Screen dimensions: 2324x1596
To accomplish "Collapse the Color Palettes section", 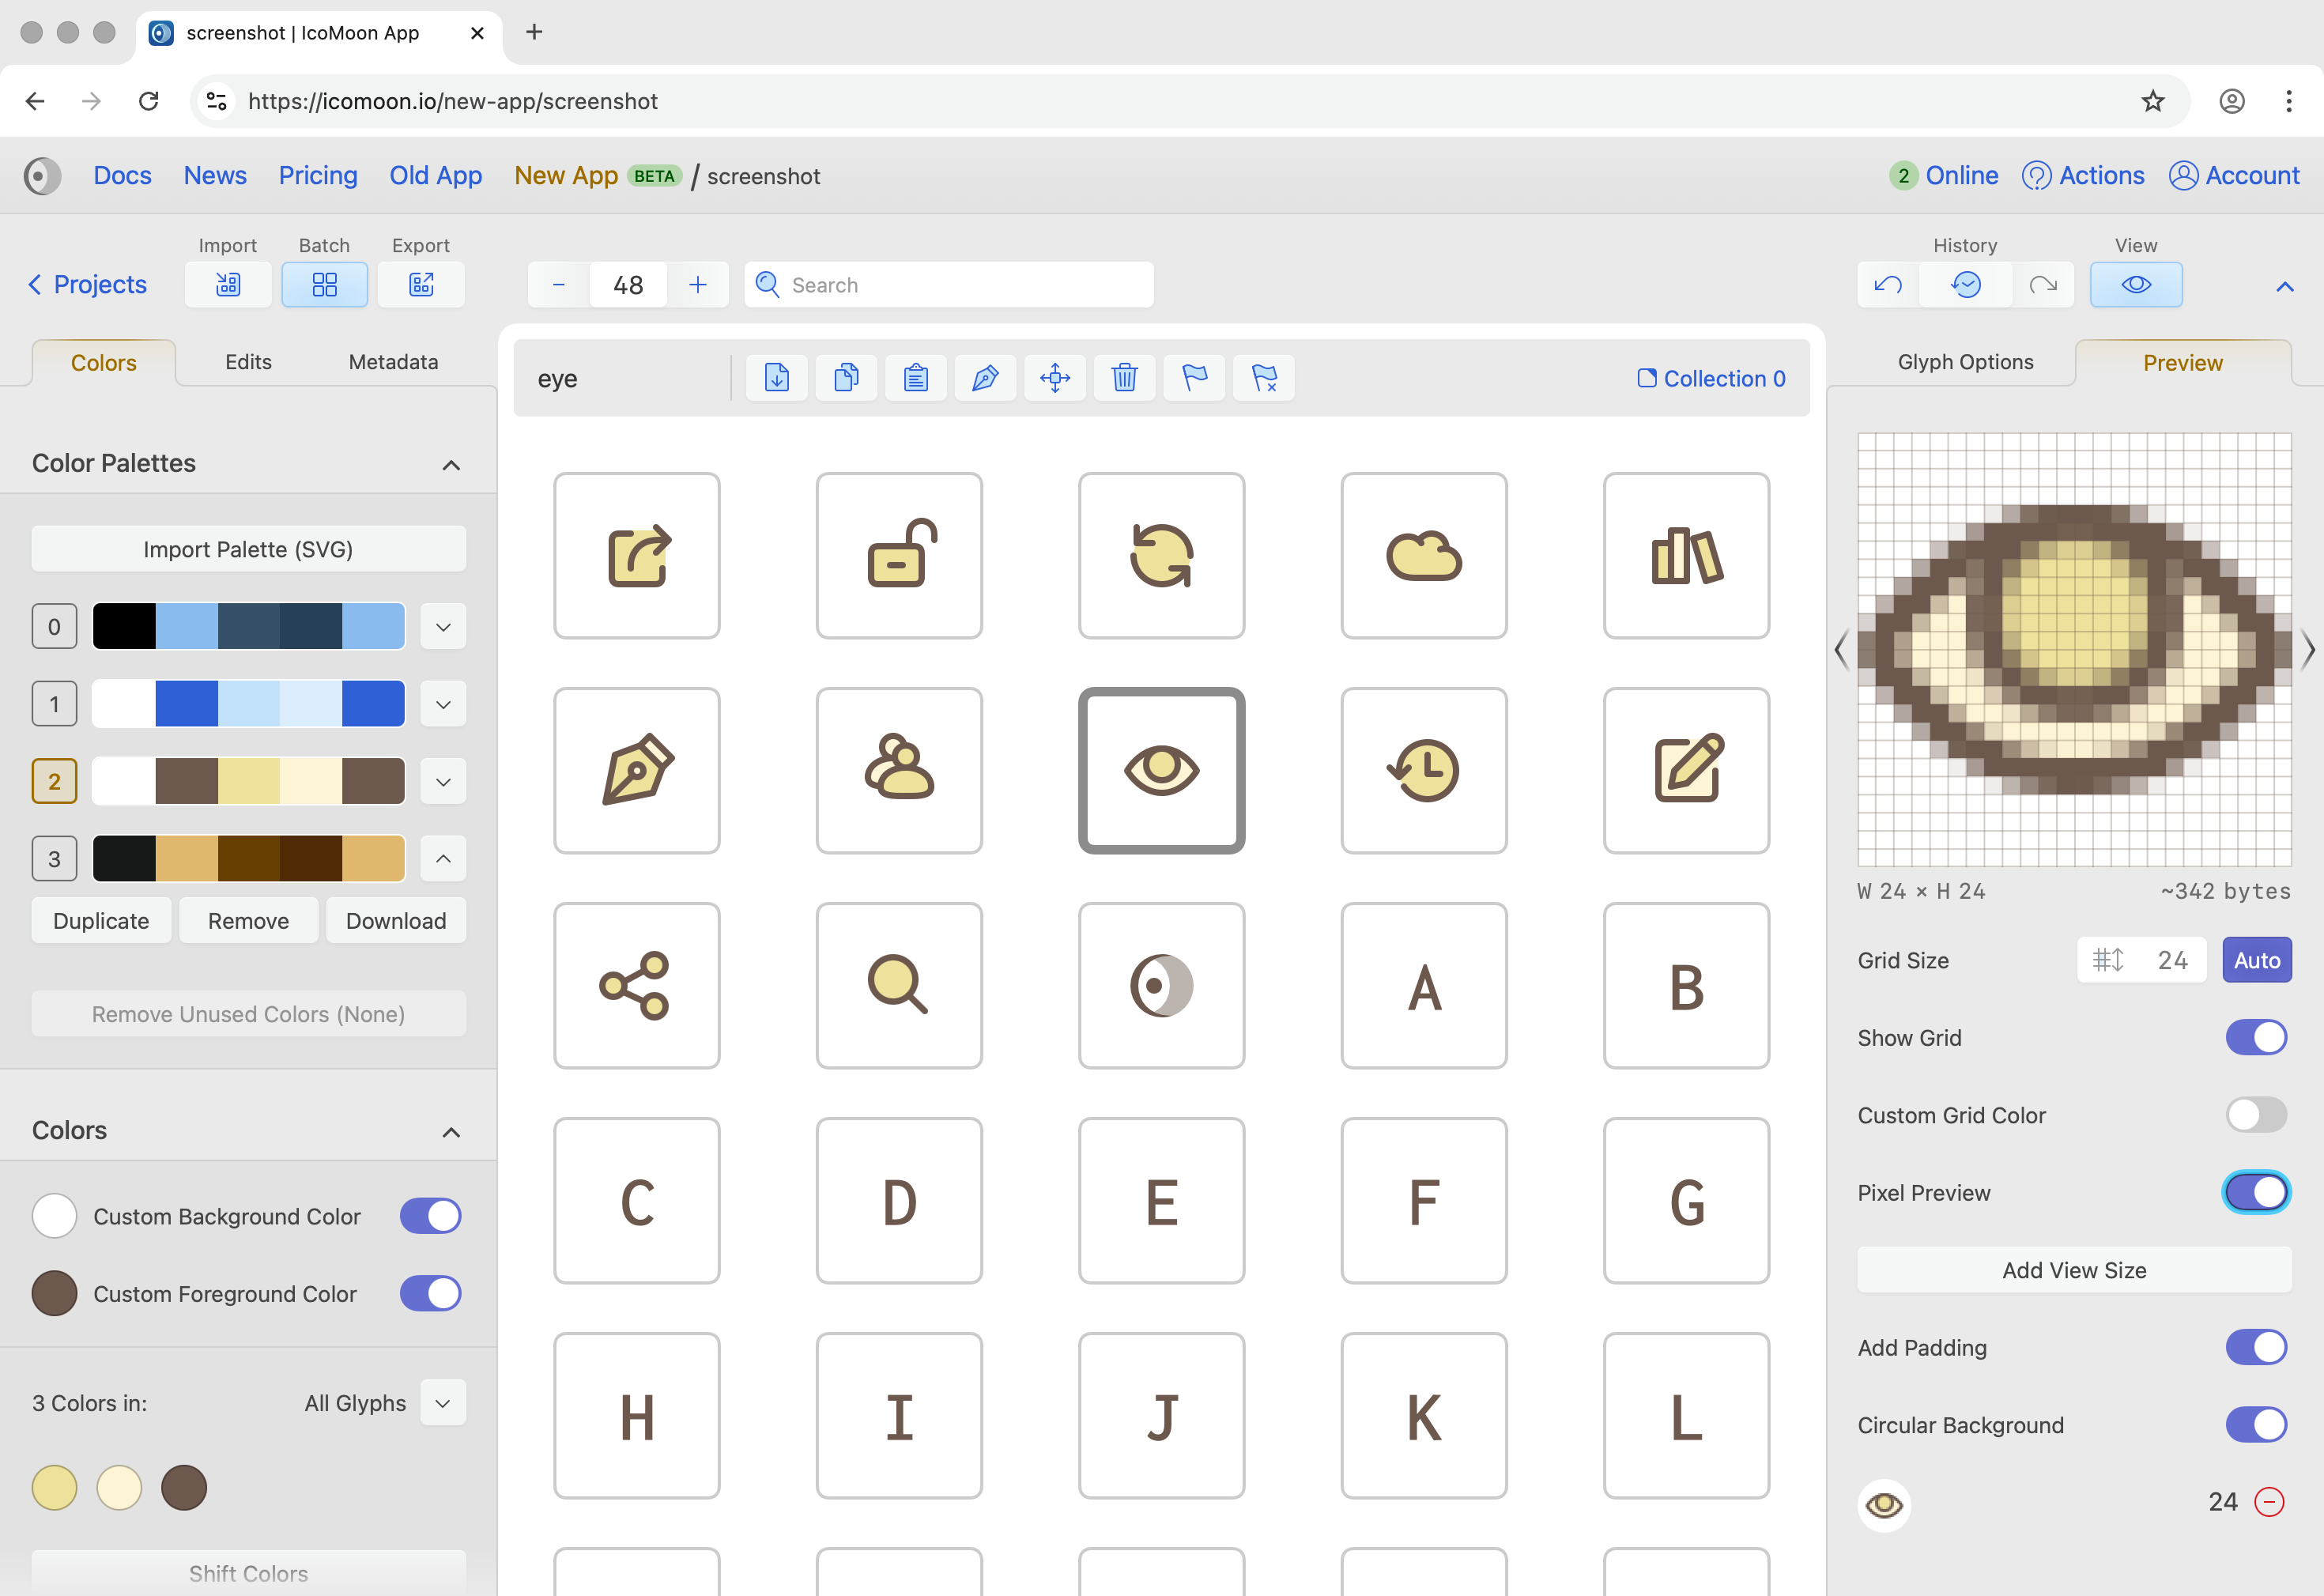I will click(x=451, y=464).
